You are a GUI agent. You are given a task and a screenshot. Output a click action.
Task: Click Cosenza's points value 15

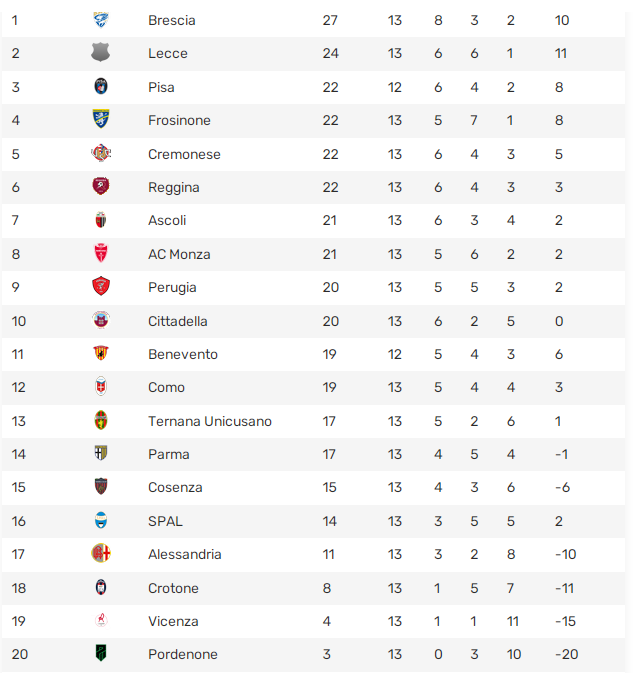click(330, 487)
